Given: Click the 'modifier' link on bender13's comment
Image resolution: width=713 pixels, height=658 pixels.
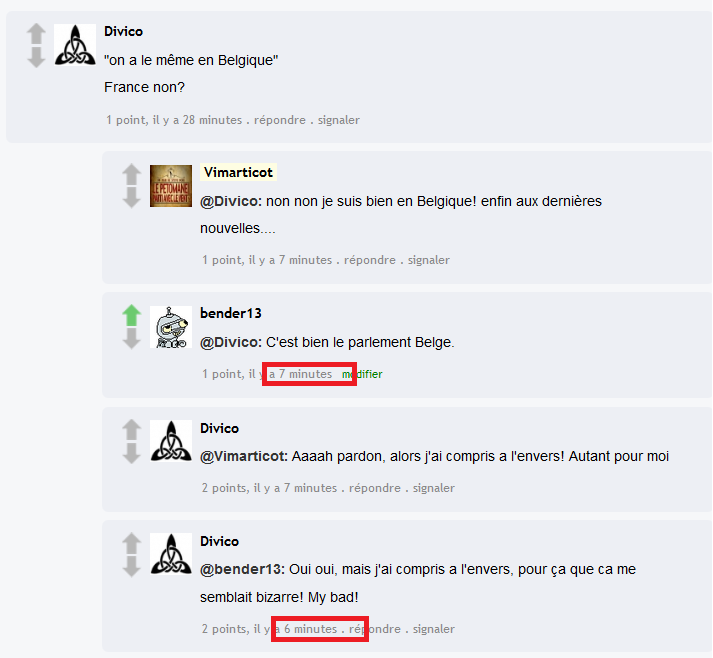Looking at the screenshot, I should click(x=362, y=374).
